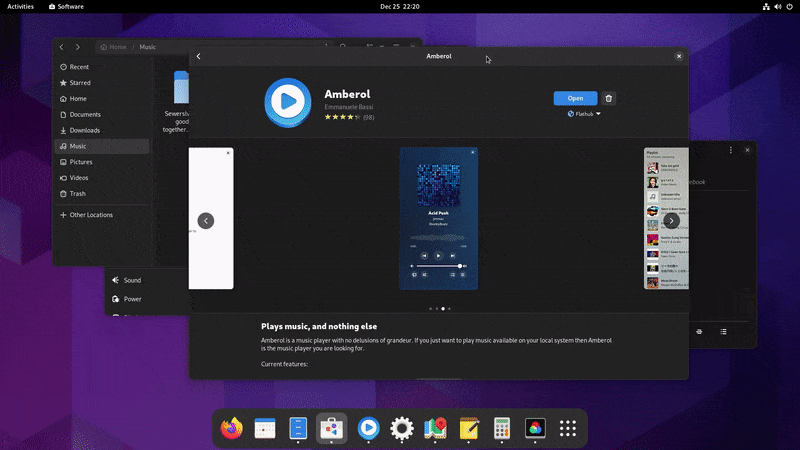Uninstall Amberol with the trash button
This screenshot has height=450, width=800.
(x=608, y=98)
